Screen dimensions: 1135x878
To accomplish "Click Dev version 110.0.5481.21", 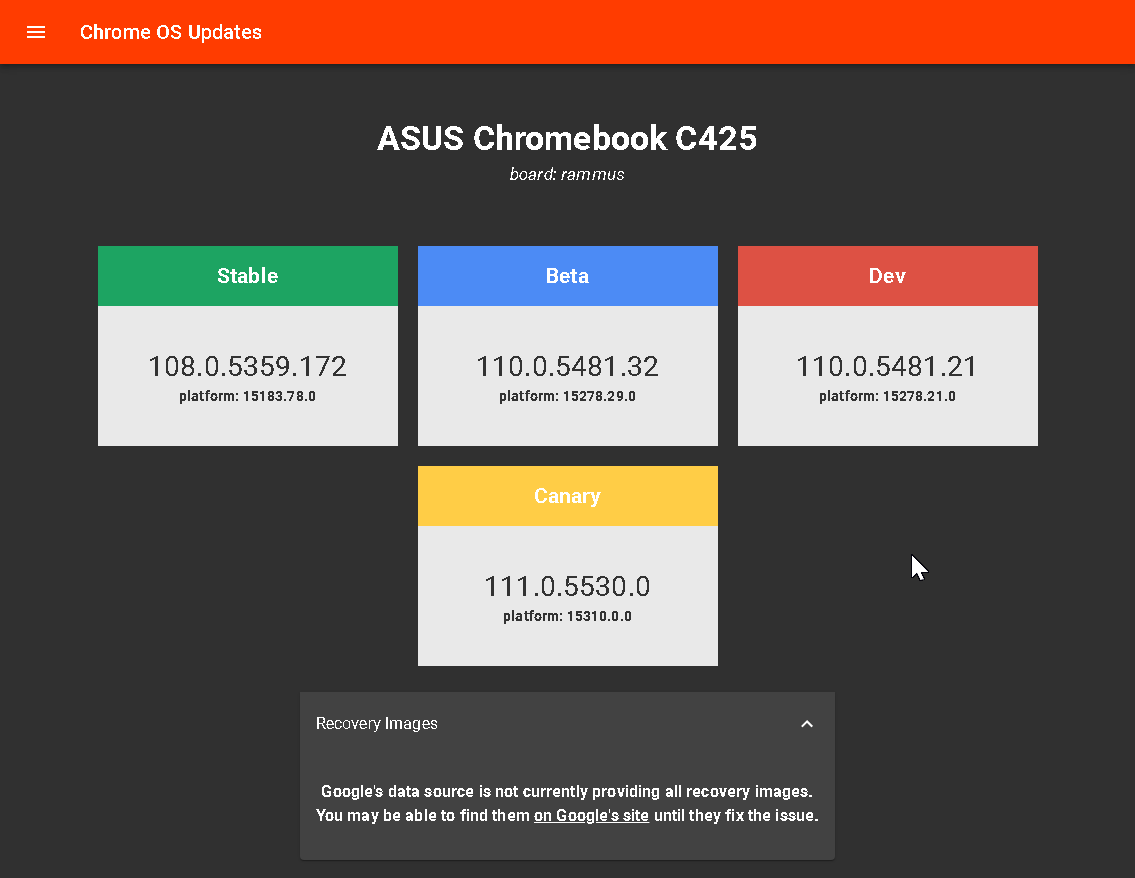I will click(887, 366).
